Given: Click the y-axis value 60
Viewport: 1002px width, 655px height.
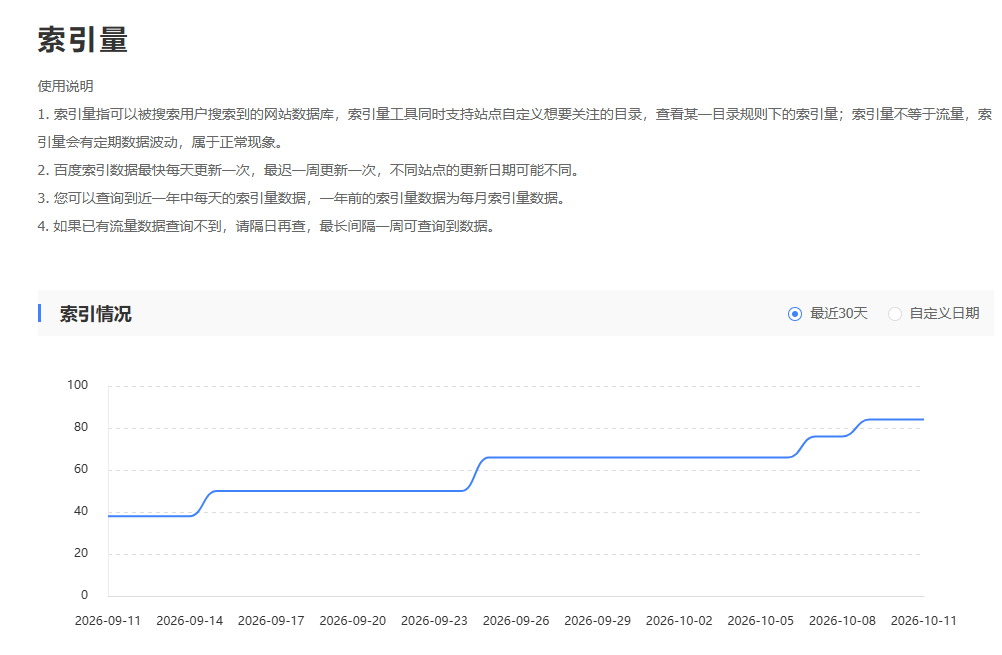Looking at the screenshot, I should pos(81,469).
